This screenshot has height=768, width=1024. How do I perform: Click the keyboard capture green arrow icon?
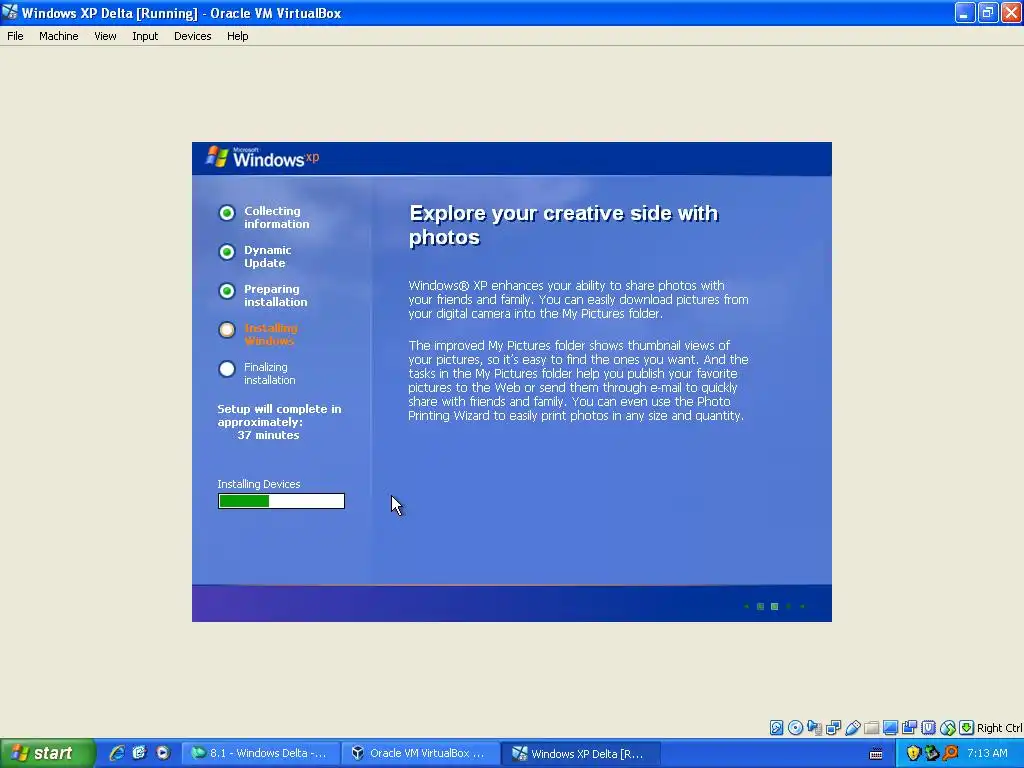pos(967,728)
